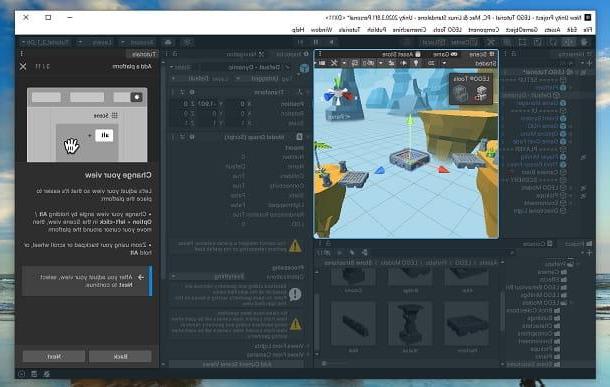
Task: Switch to the Console tab
Action: tap(537, 244)
